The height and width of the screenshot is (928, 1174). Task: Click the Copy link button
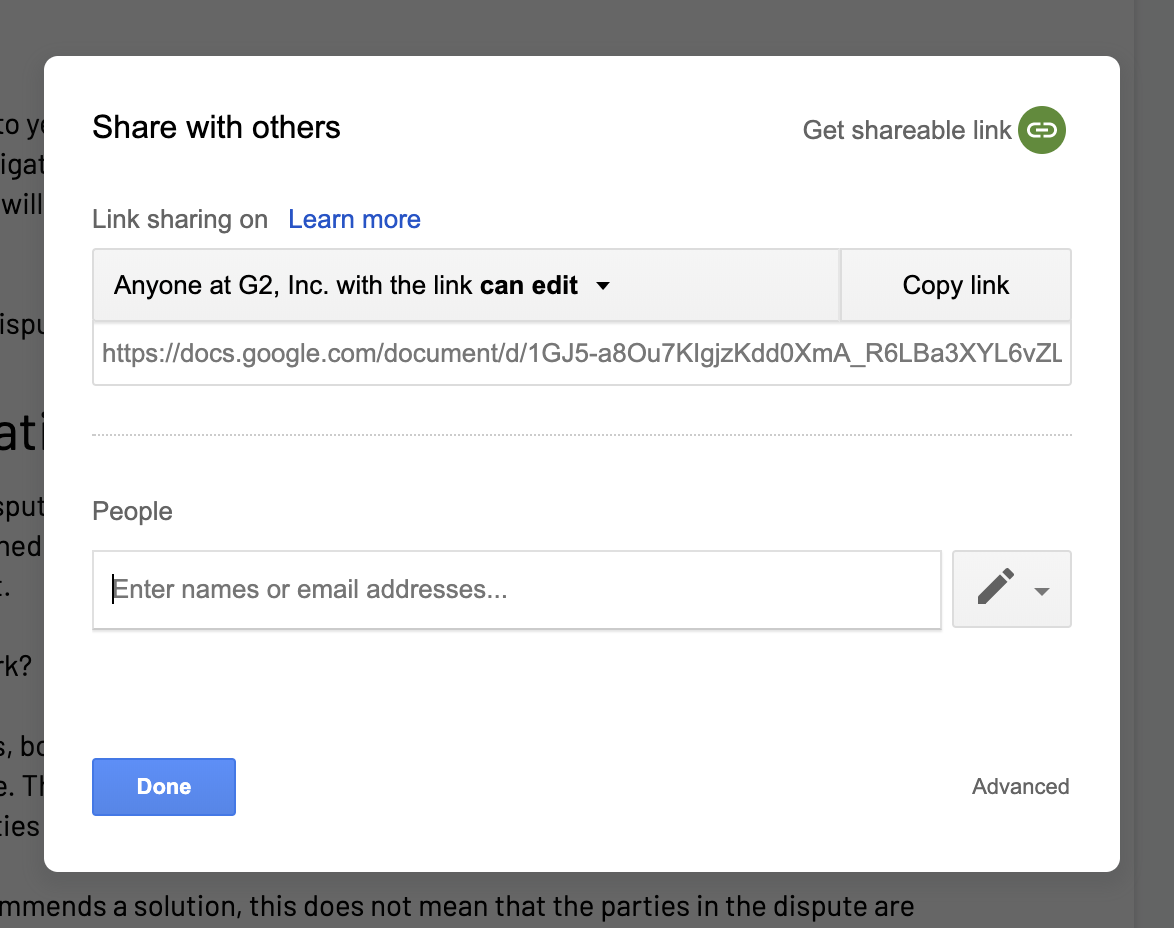click(x=955, y=285)
